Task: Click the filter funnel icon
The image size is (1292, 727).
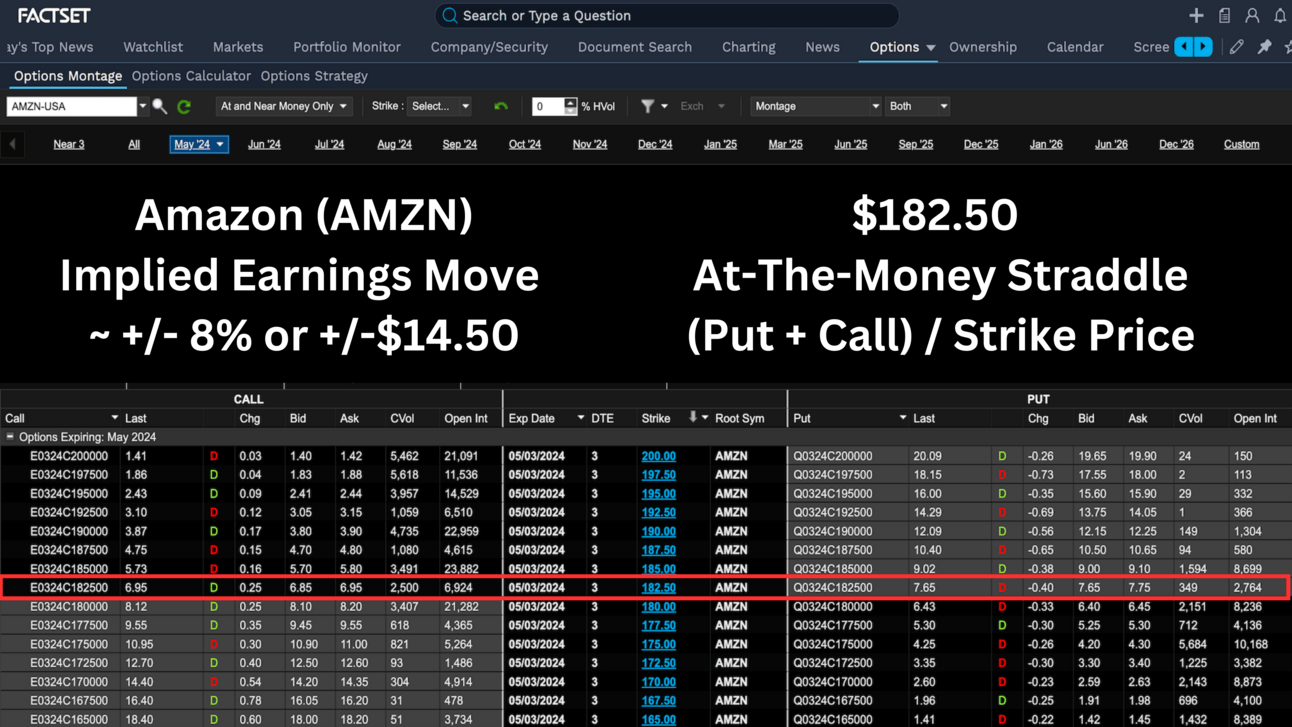Action: 647,106
